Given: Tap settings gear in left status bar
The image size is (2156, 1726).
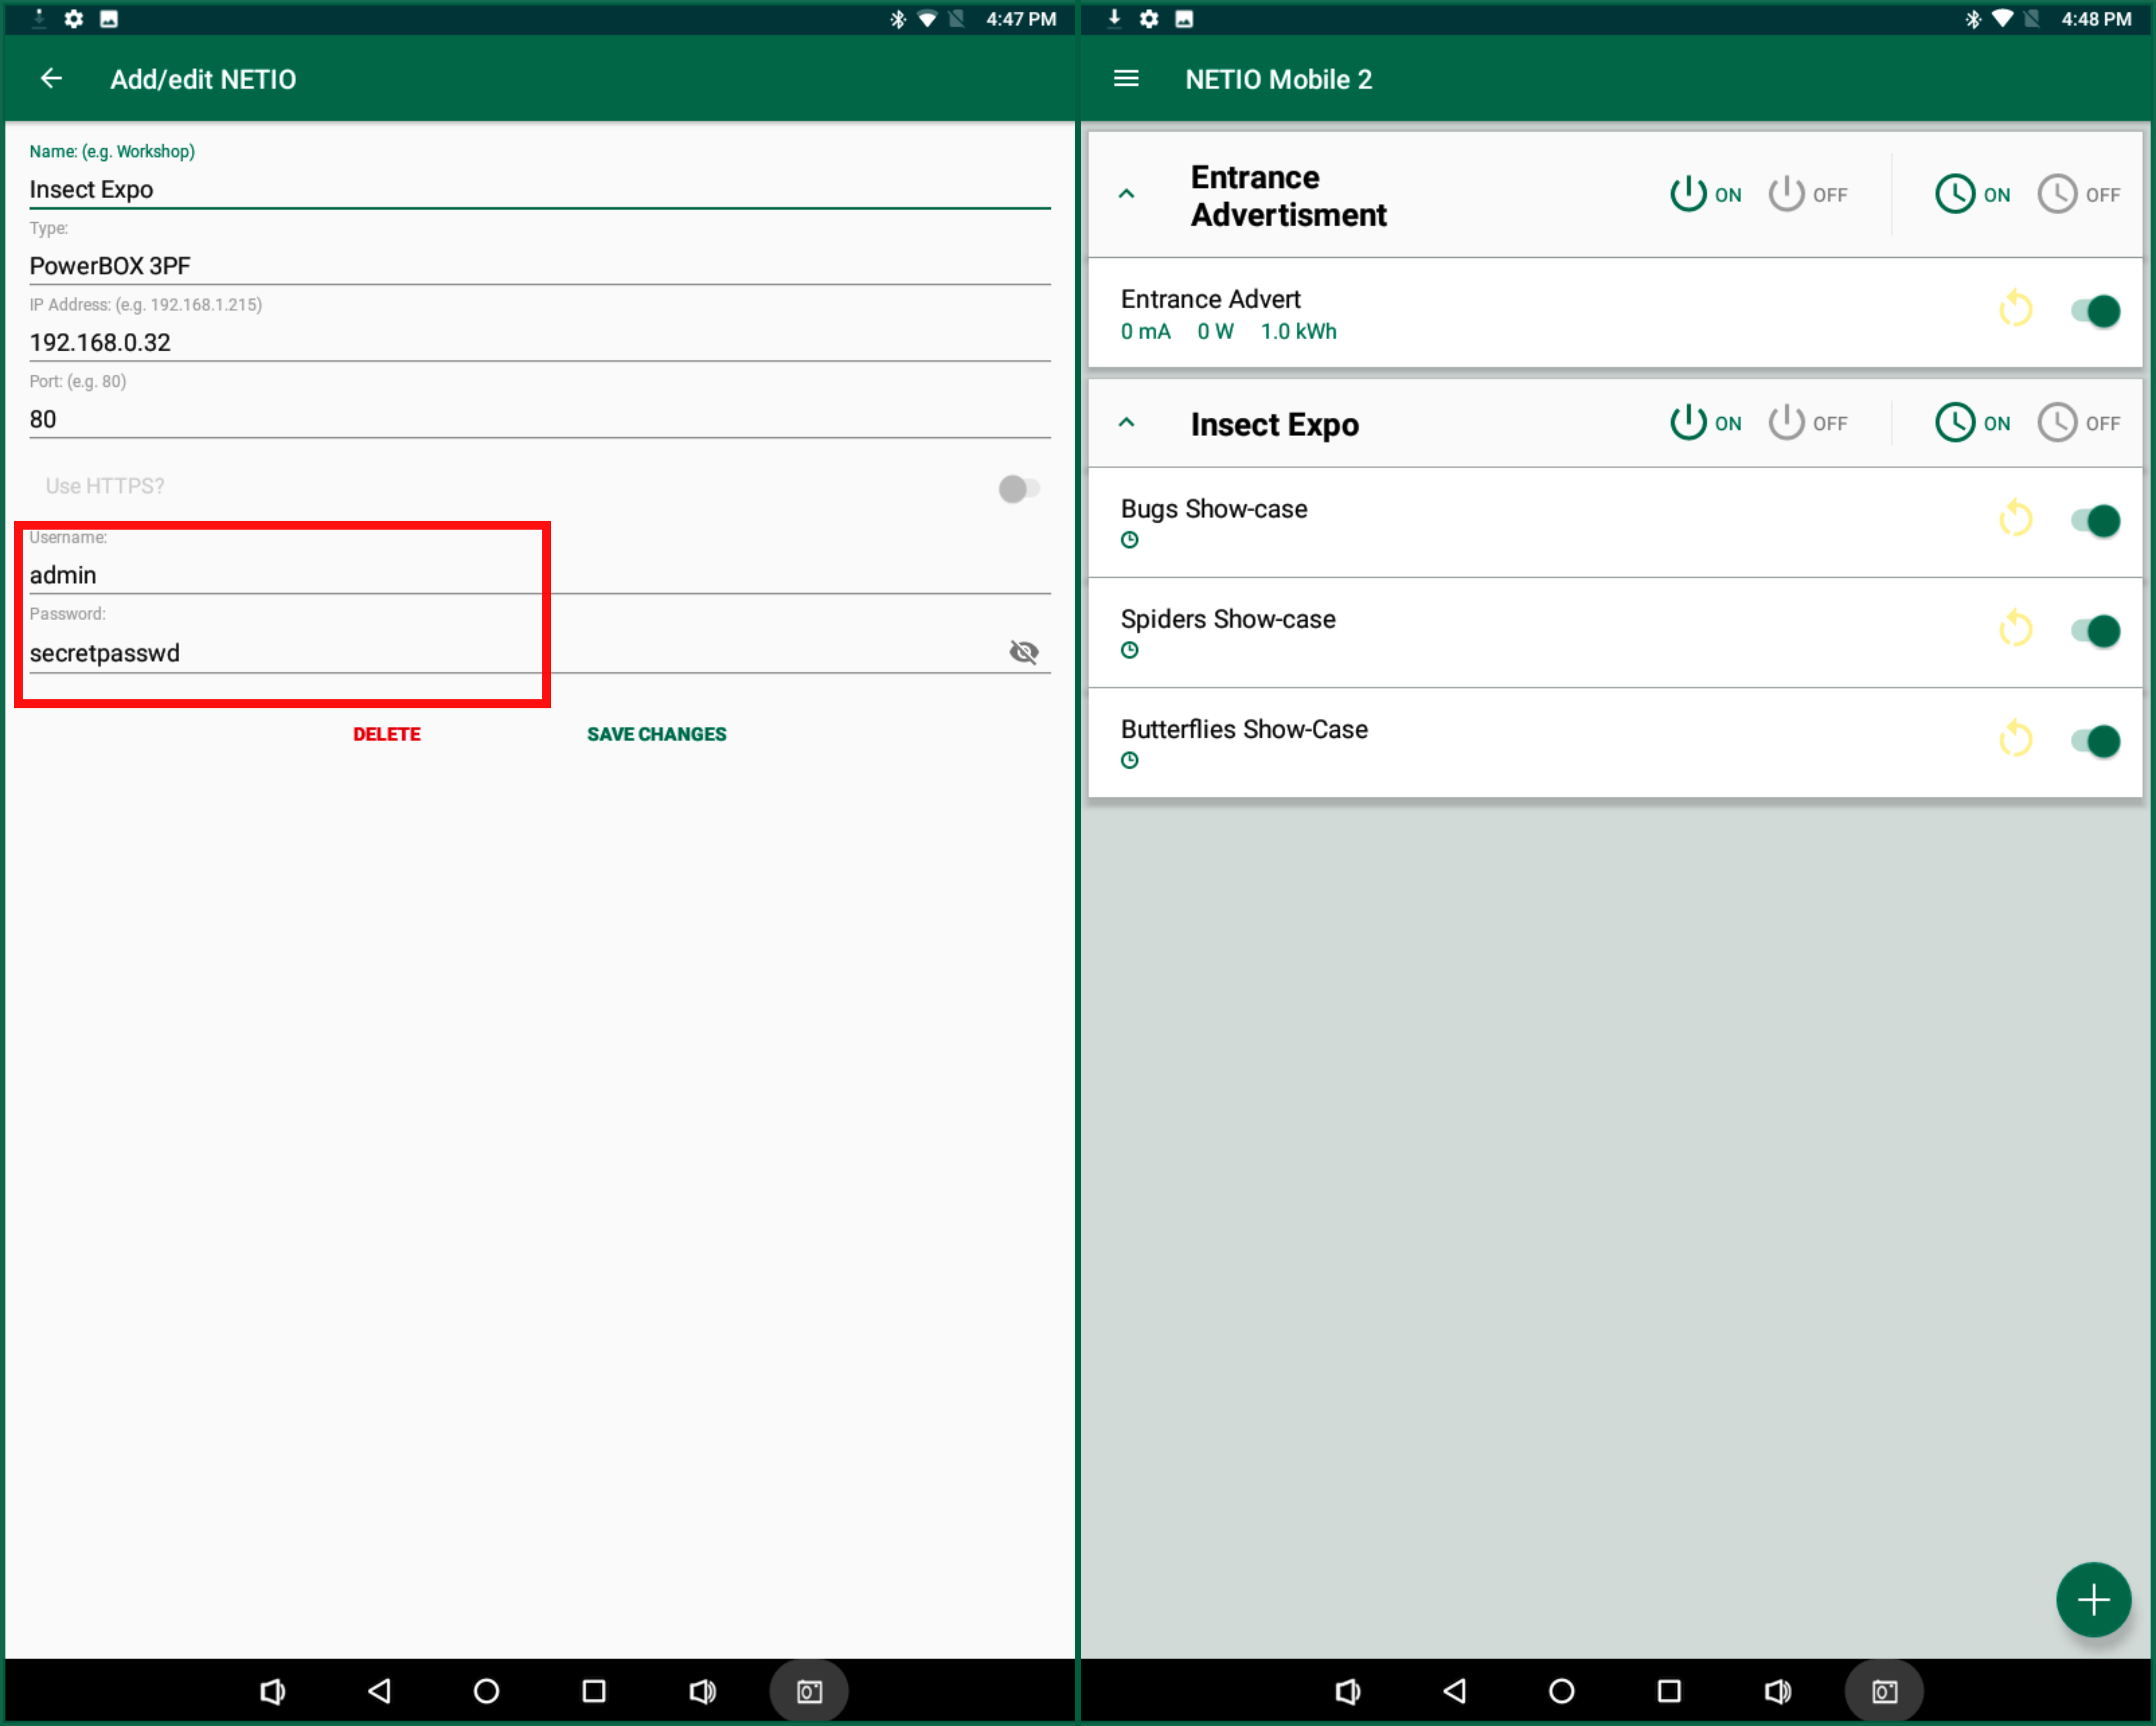Looking at the screenshot, I should (74, 18).
